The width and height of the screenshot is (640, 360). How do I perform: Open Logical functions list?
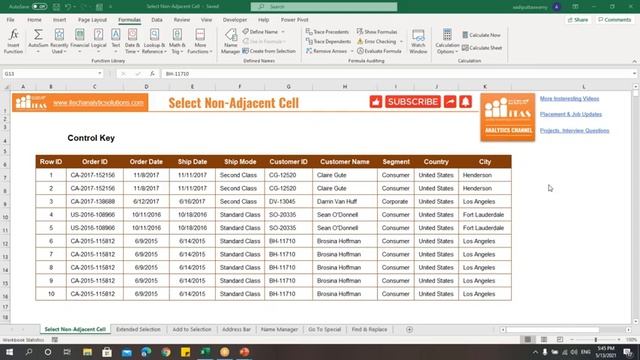(98, 41)
